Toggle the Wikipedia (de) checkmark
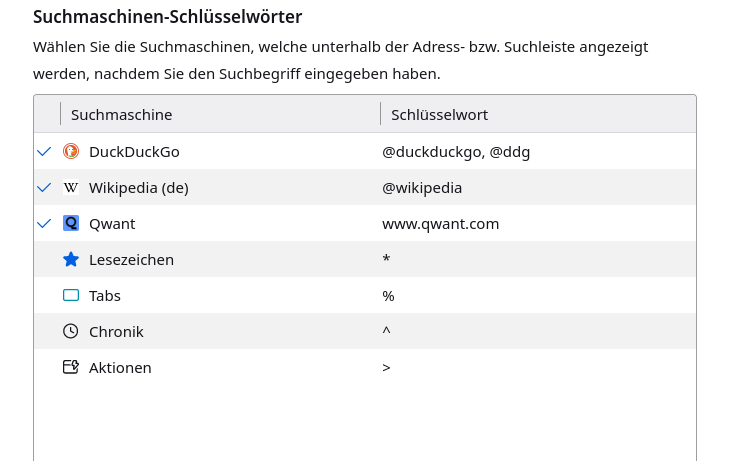 44,188
